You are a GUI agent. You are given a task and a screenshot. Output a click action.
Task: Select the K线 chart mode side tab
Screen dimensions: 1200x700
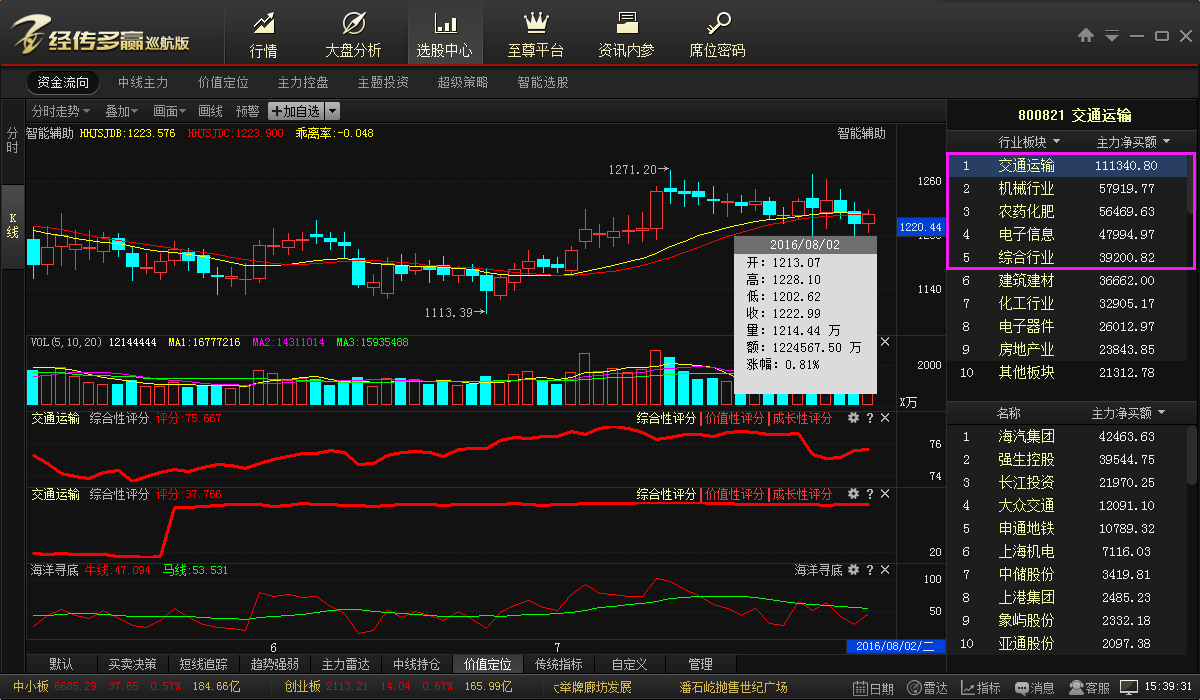point(13,225)
